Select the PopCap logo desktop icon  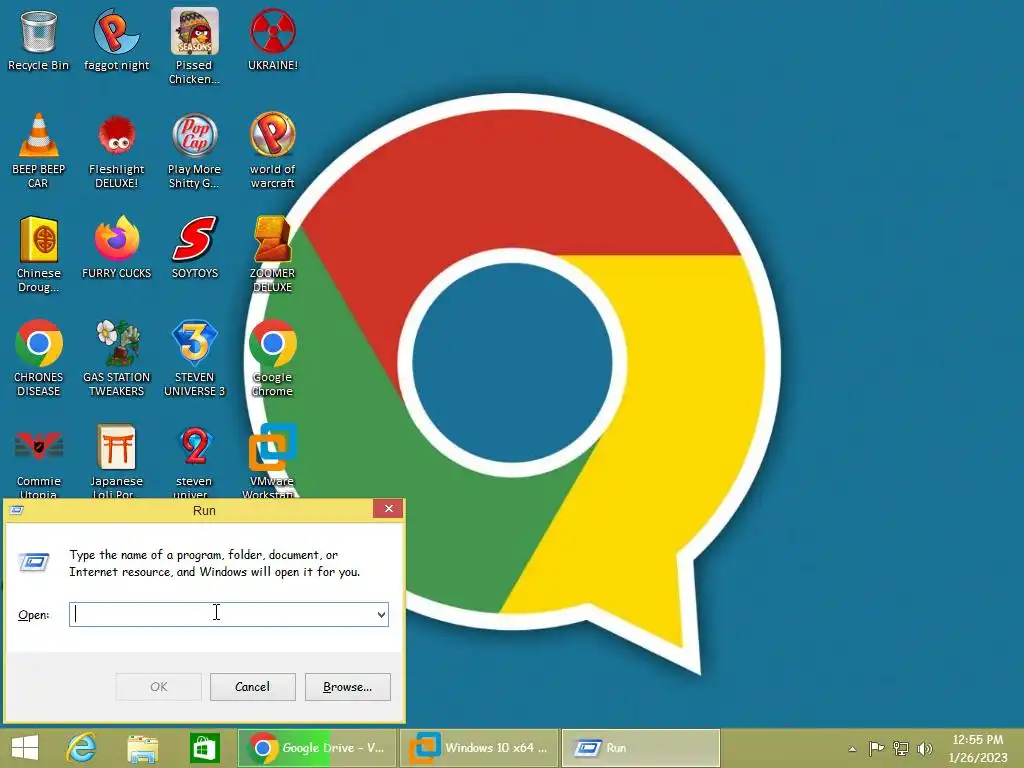pyautogui.click(x=194, y=150)
